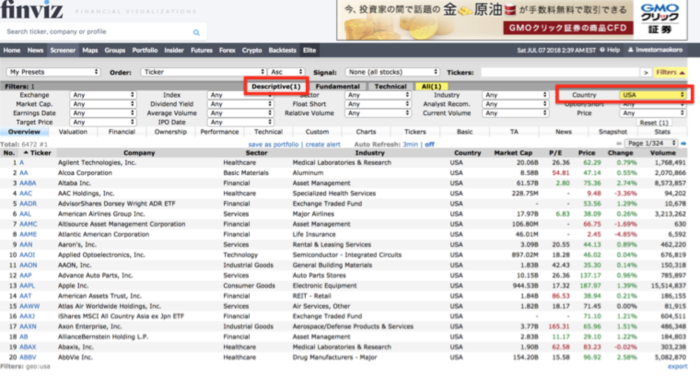Open the Dividend Yield filter dropdown

tap(240, 104)
